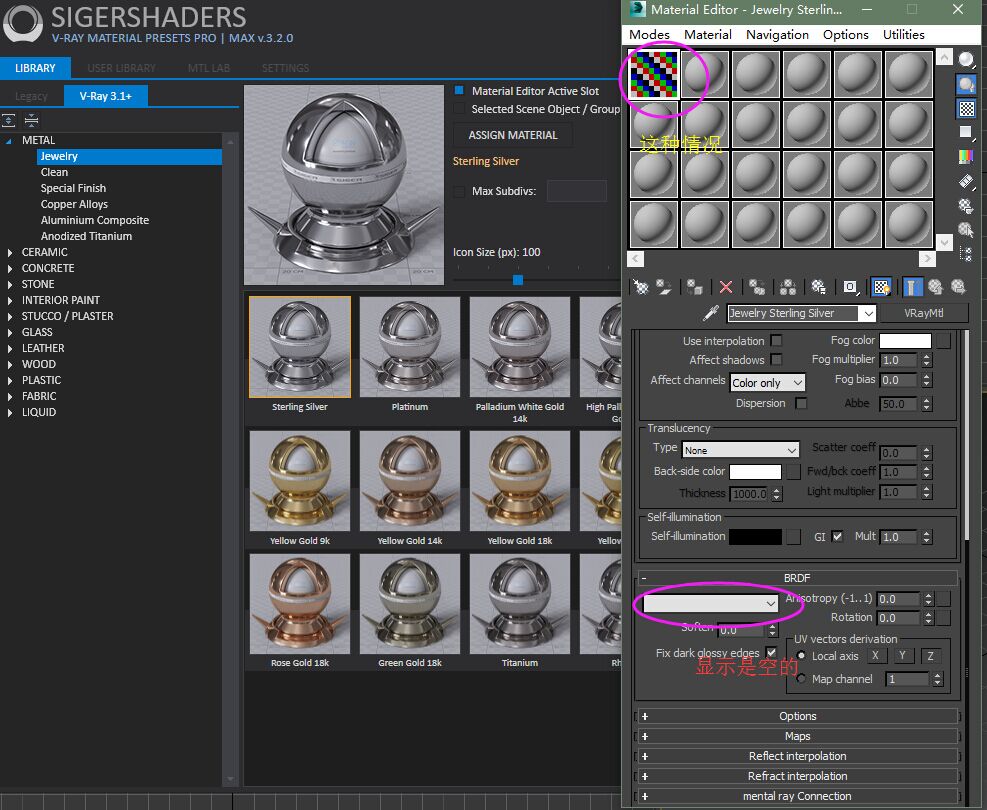Screen dimensions: 987x810
Task: Expand the CERAMIC category
Action: click(9, 252)
